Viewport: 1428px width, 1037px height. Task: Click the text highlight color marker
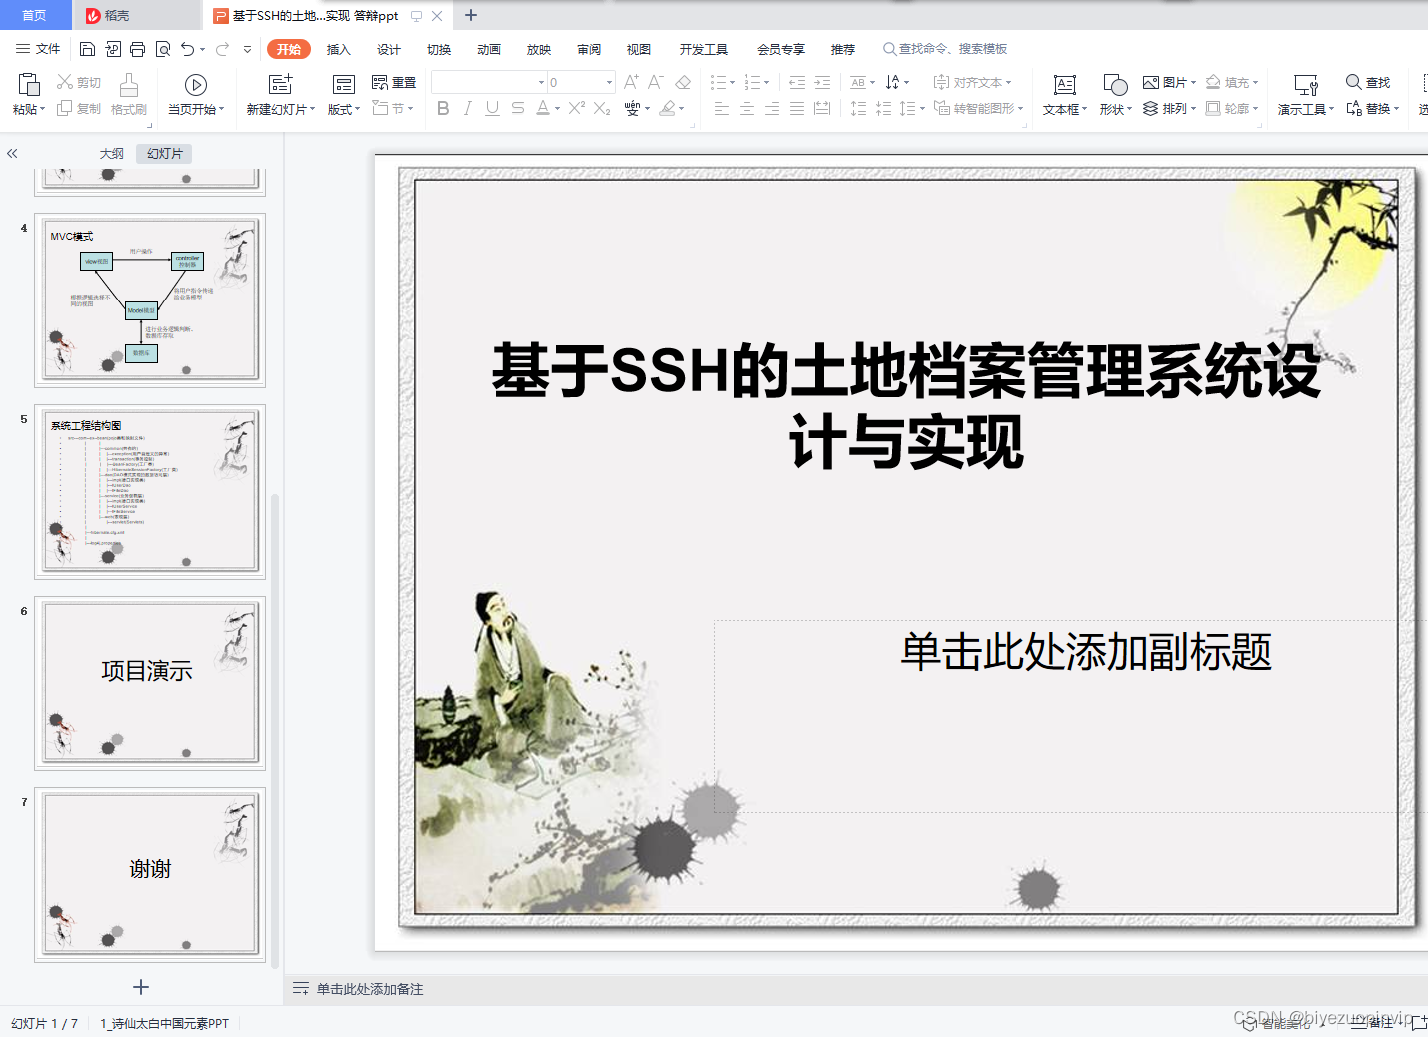(x=667, y=108)
